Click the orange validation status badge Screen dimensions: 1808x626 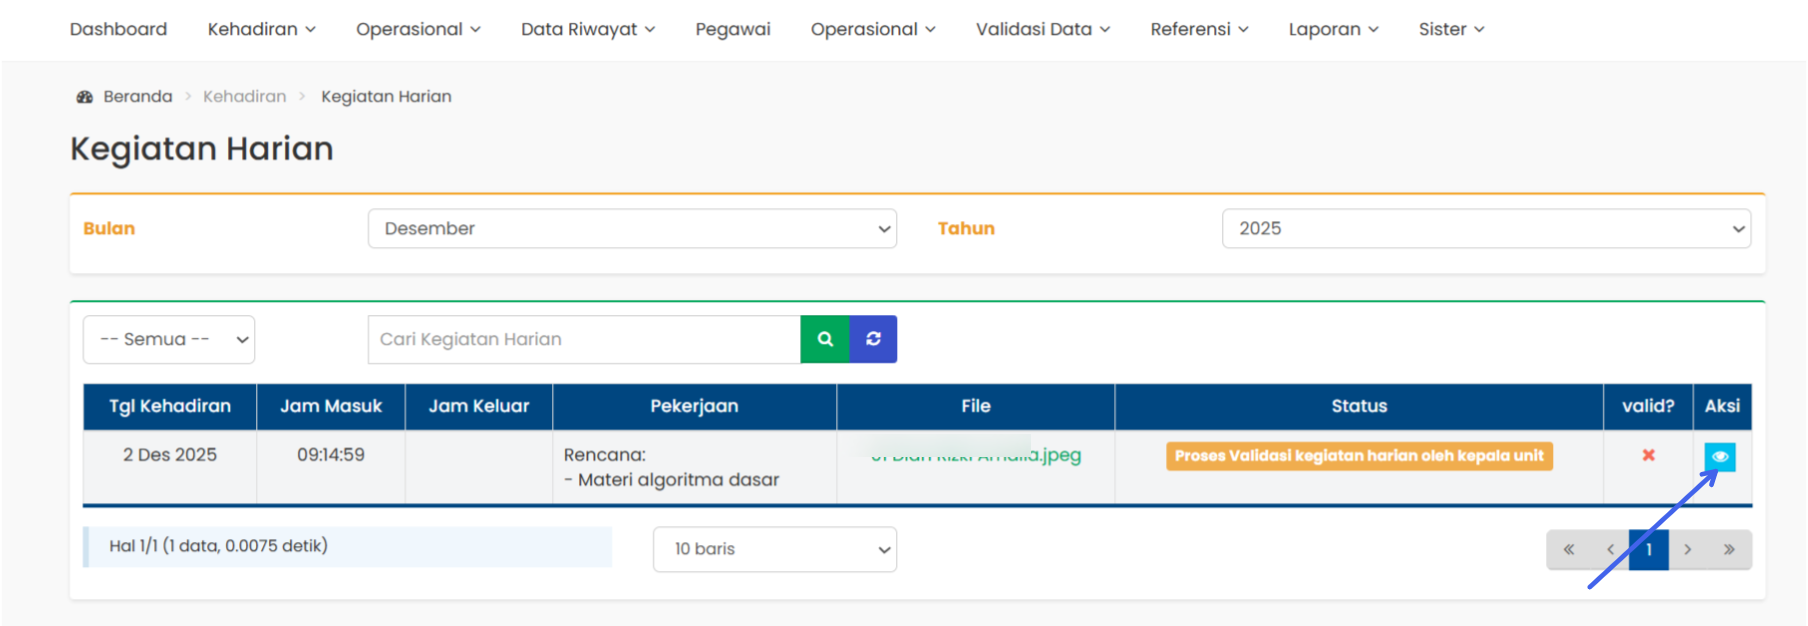pos(1359,456)
